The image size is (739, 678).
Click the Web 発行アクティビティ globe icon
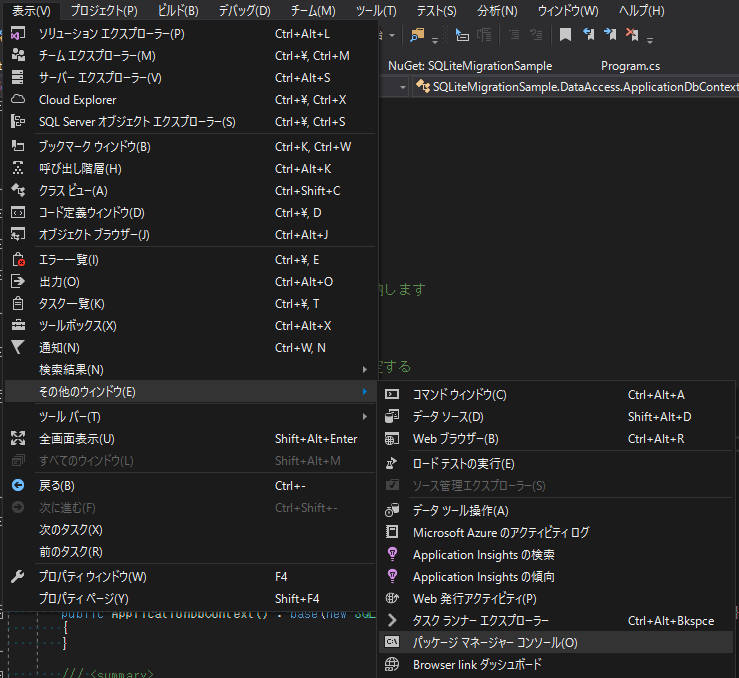[392, 598]
